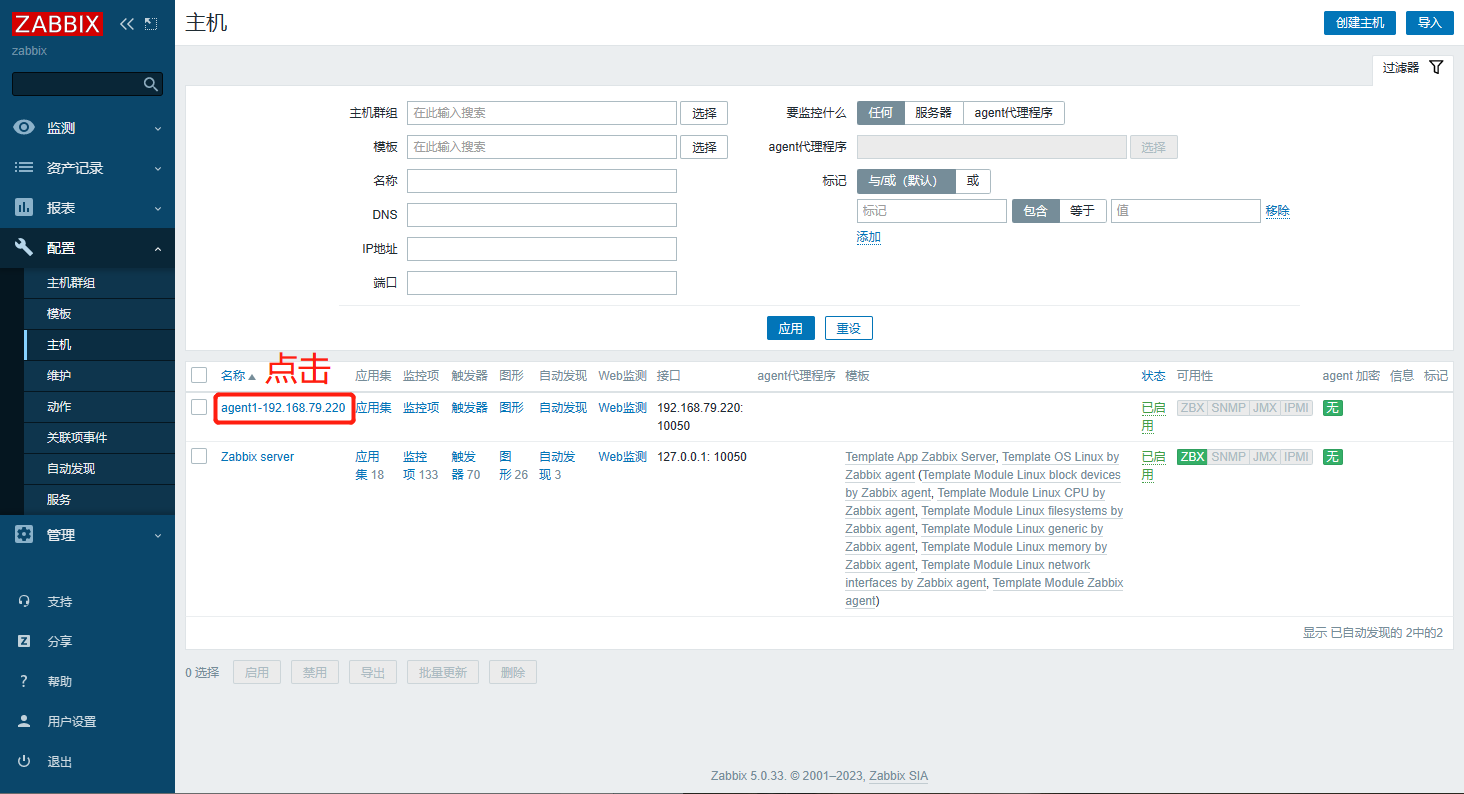The width and height of the screenshot is (1464, 794).
Task: Check the Zabbix server row checkbox
Action: coord(199,456)
